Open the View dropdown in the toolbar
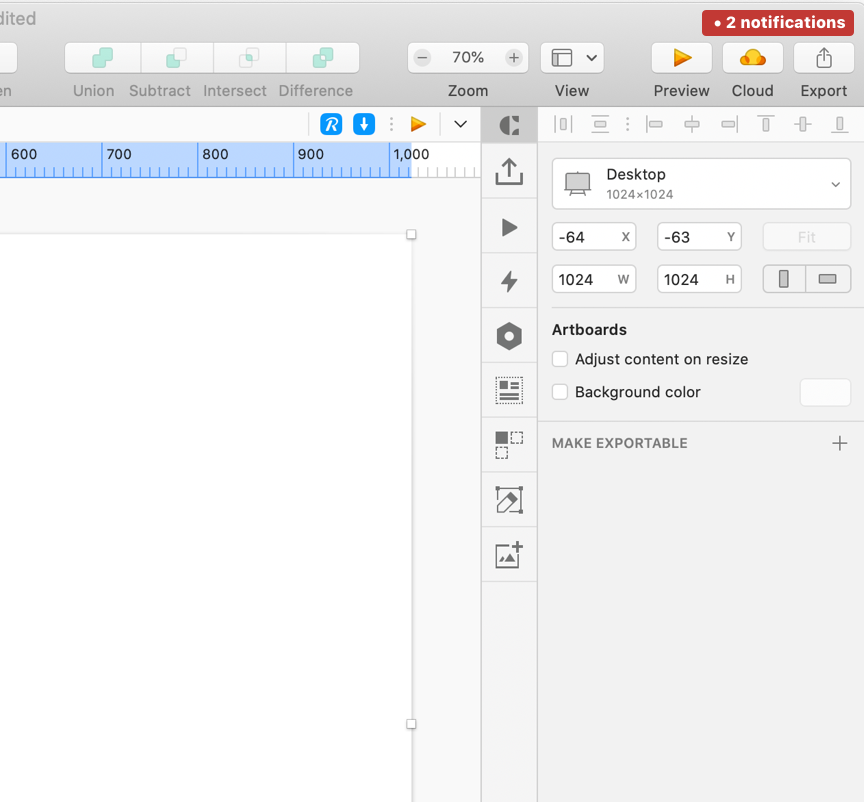Viewport: 864px width, 802px height. coord(572,57)
